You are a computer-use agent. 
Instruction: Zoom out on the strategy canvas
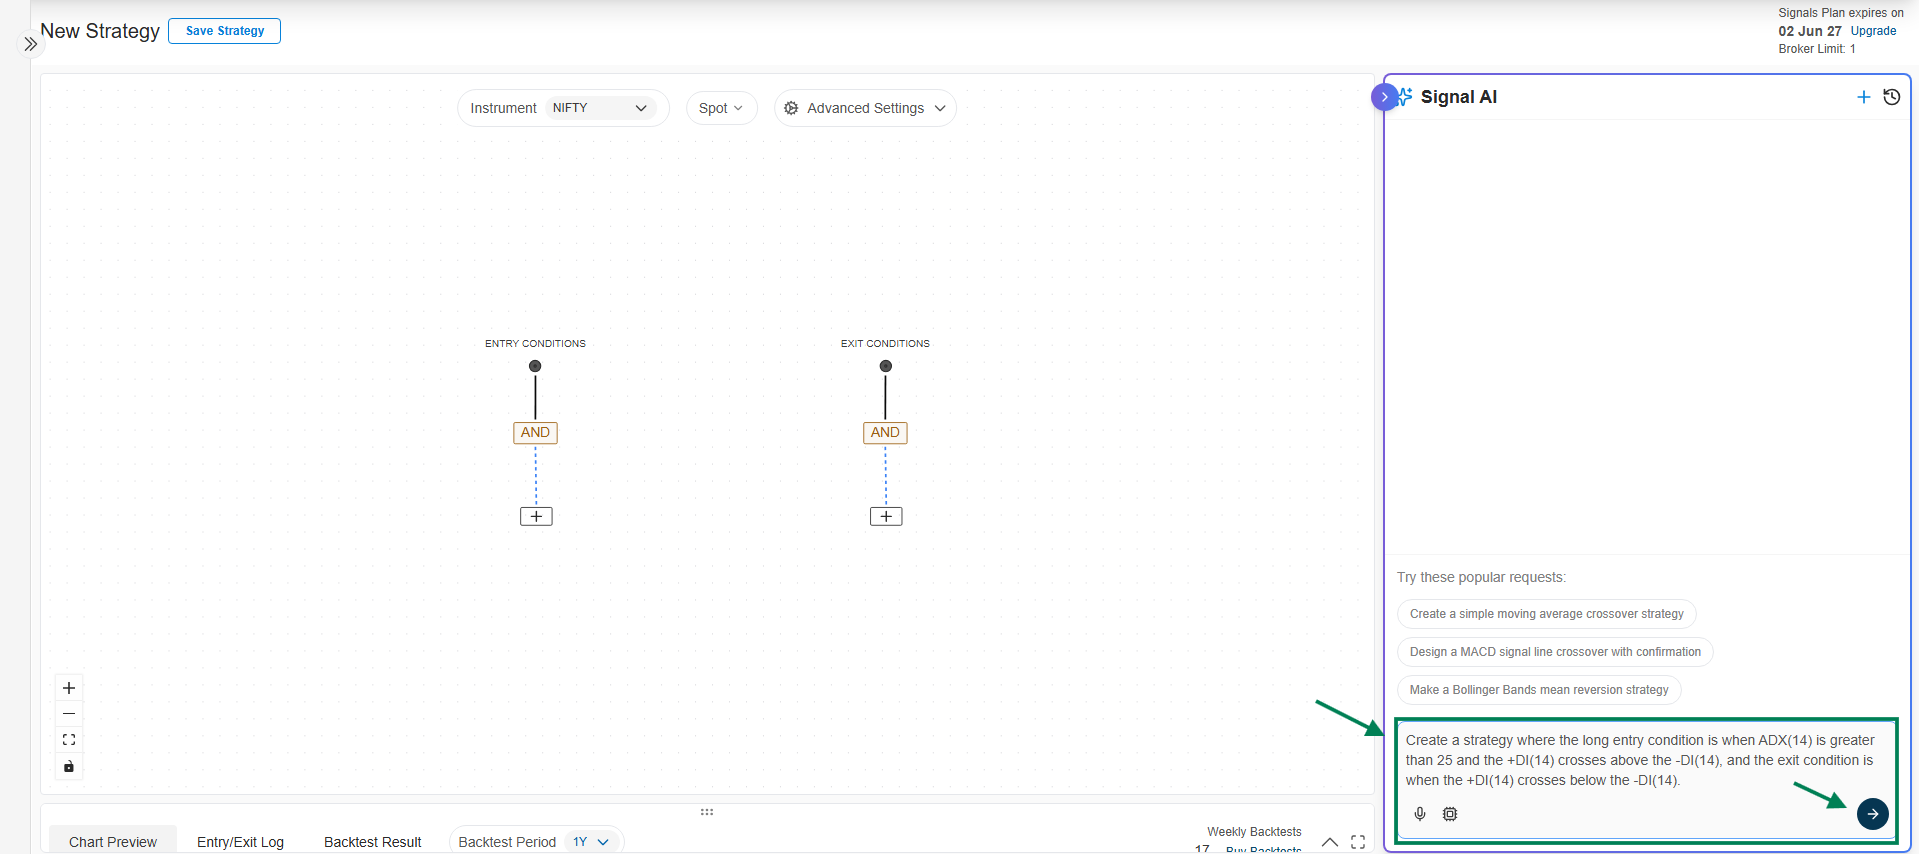pyautogui.click(x=69, y=714)
